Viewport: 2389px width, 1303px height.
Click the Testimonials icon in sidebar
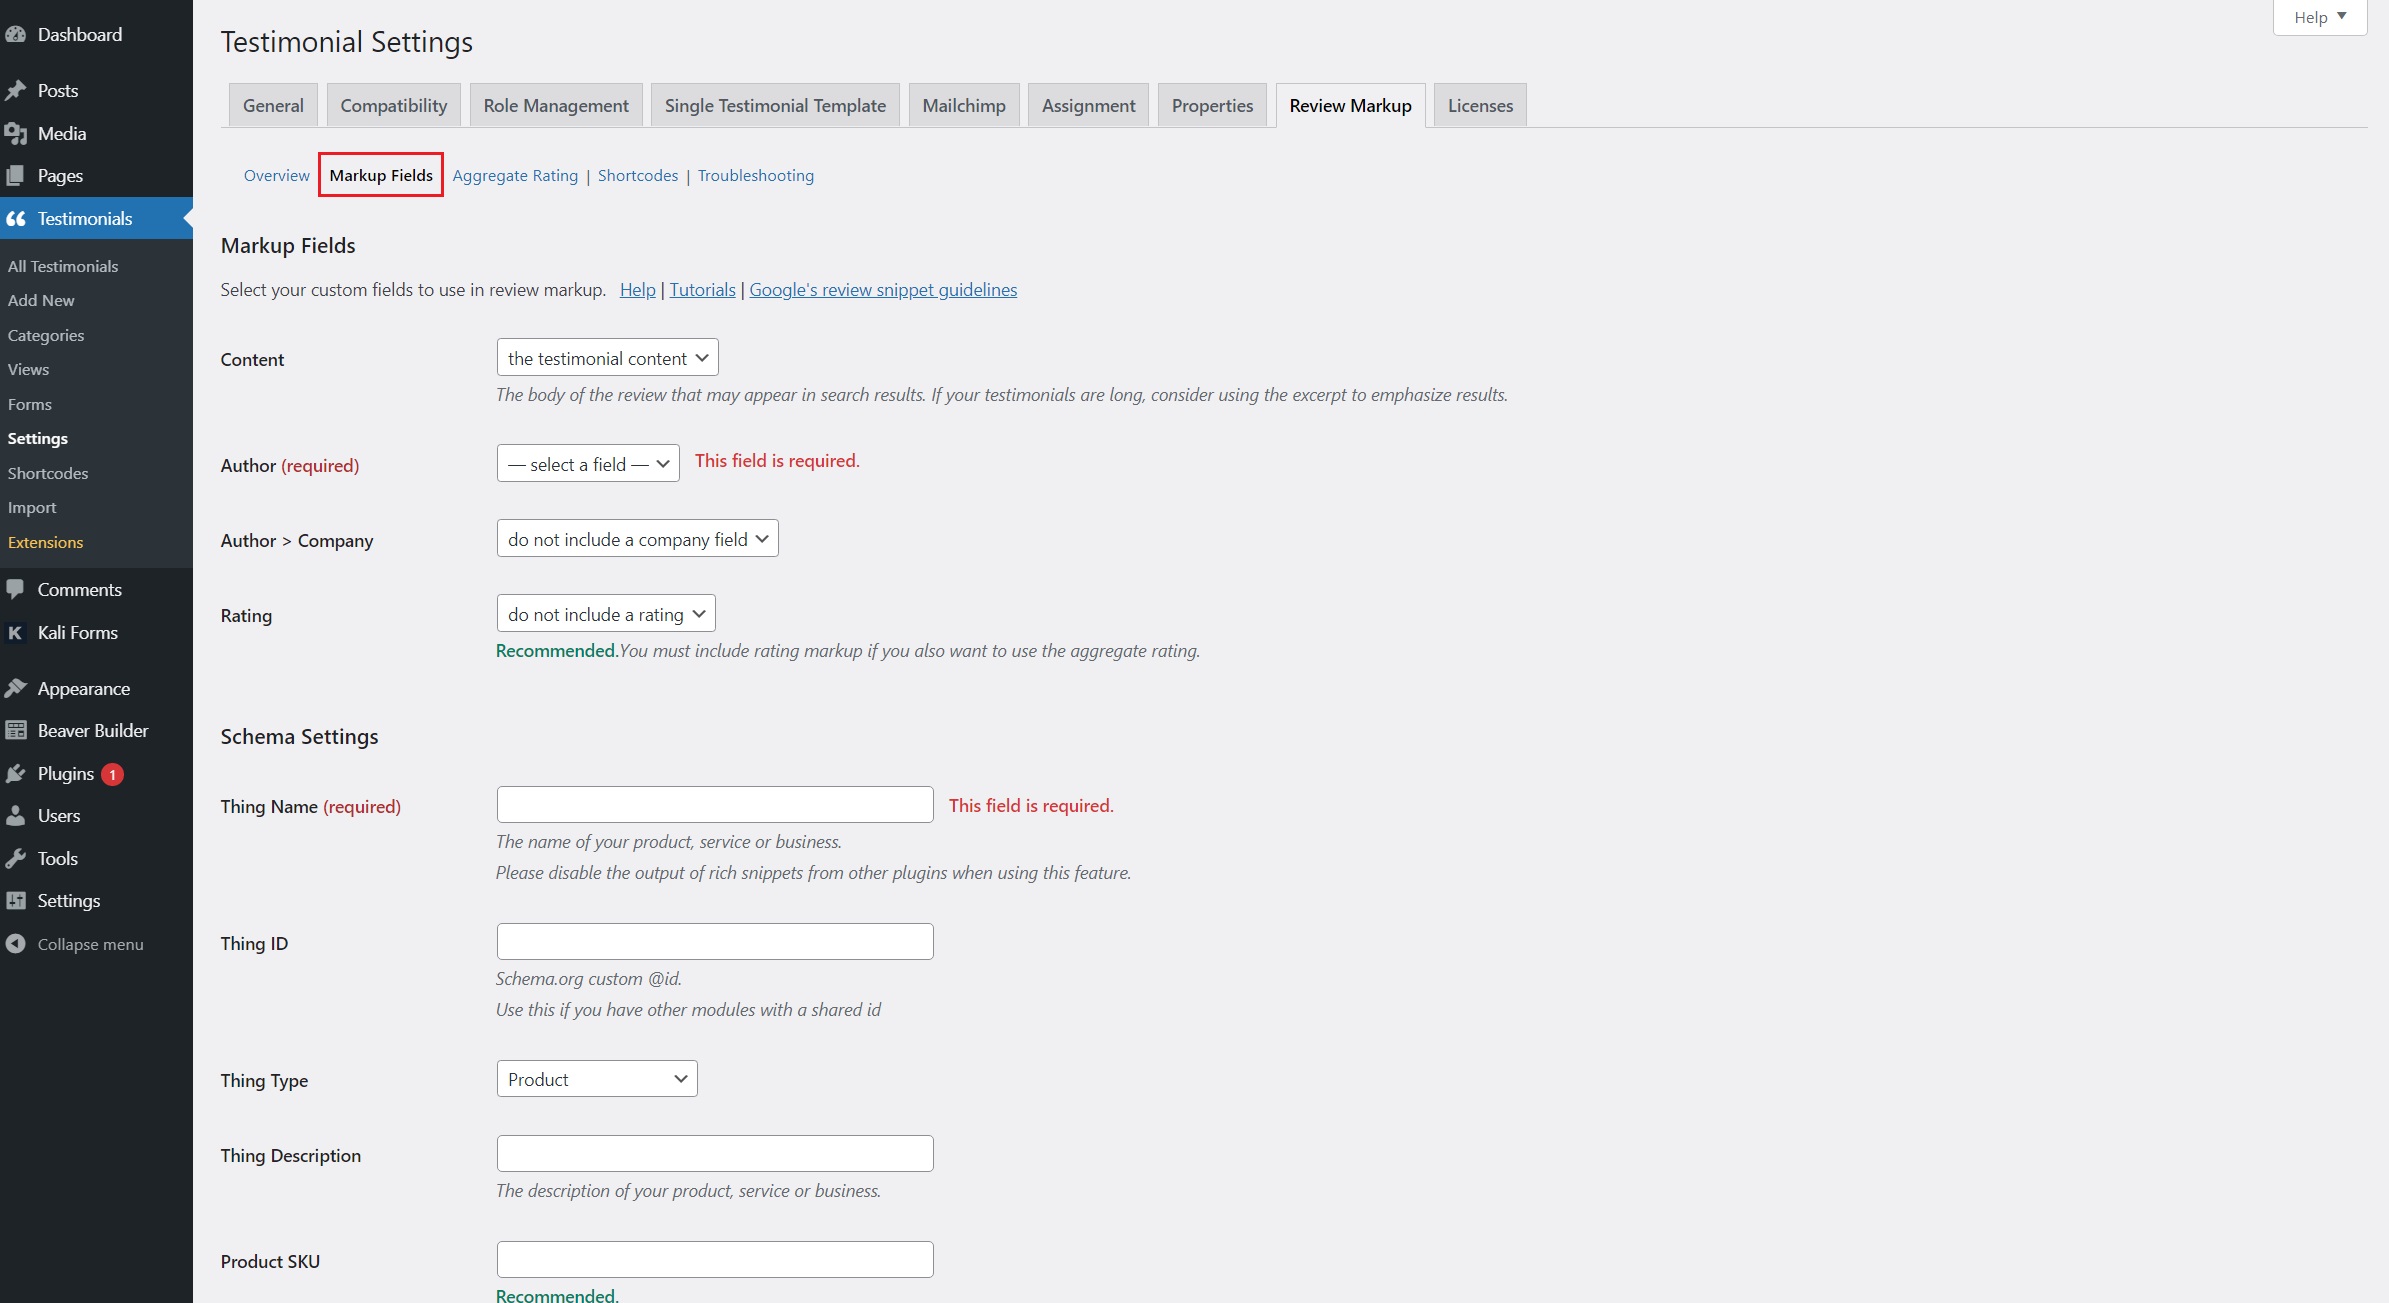18,217
